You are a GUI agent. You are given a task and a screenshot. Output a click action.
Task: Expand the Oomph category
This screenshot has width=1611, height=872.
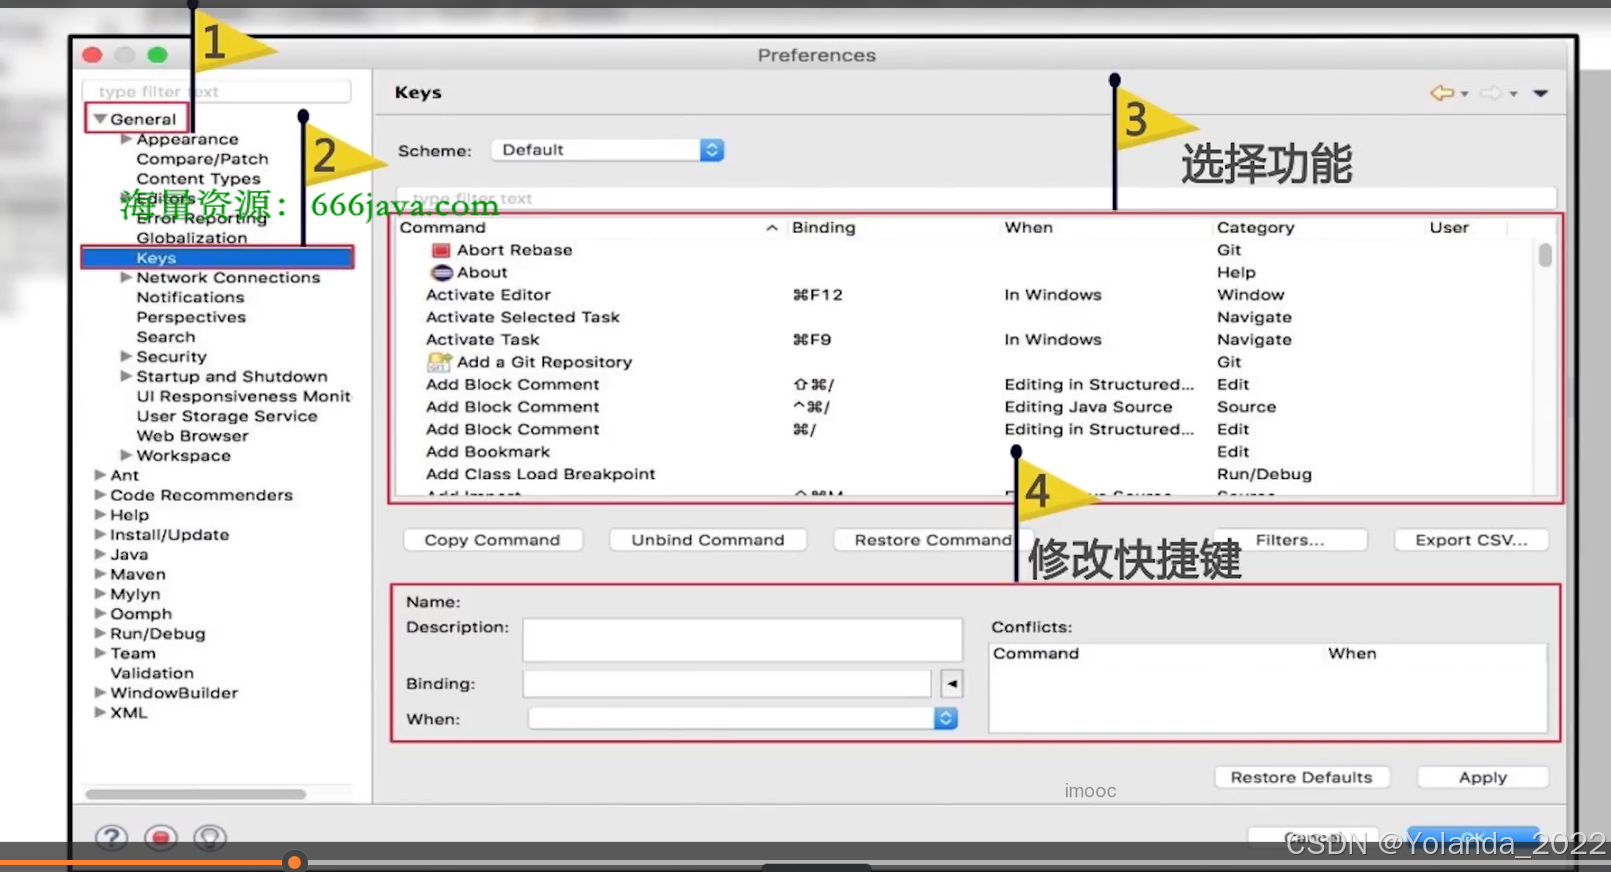pos(100,613)
